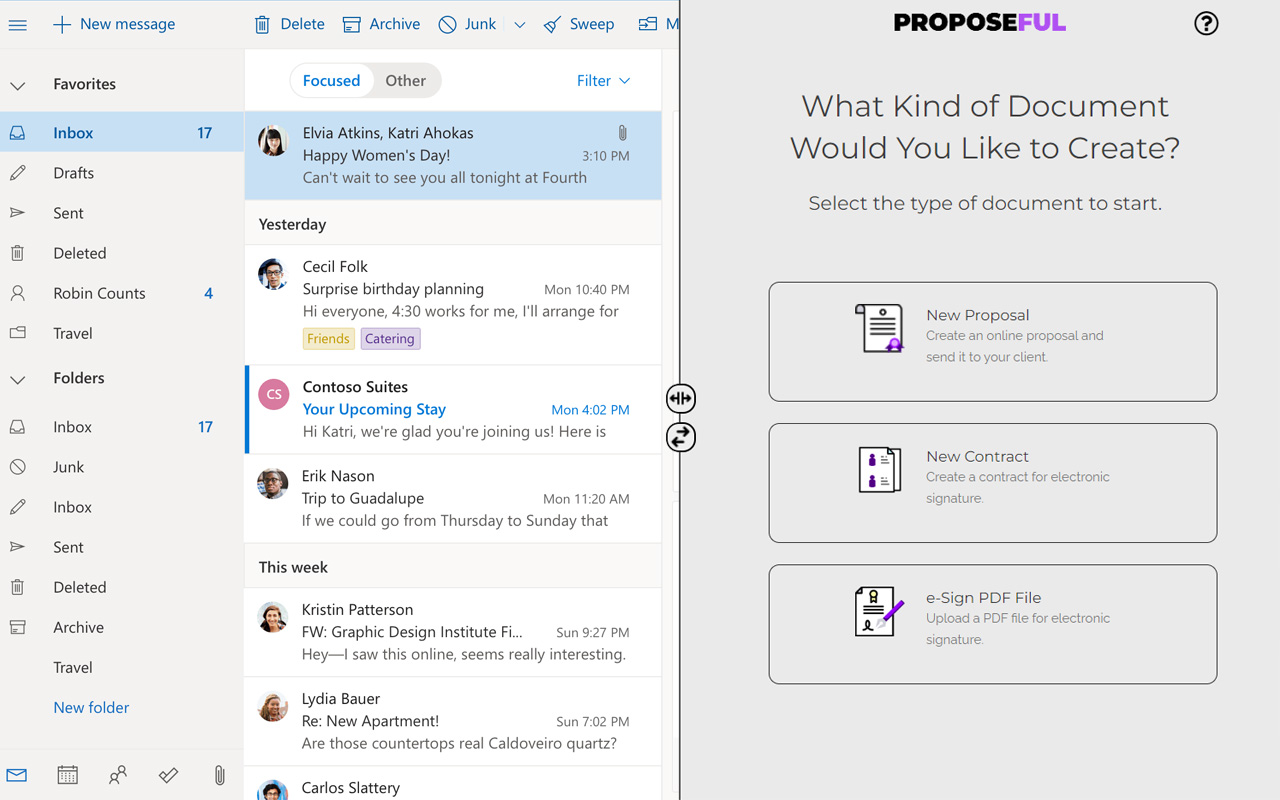Open Surprise birthday planning email
Viewport: 1280px width, 800px height.
click(x=453, y=305)
